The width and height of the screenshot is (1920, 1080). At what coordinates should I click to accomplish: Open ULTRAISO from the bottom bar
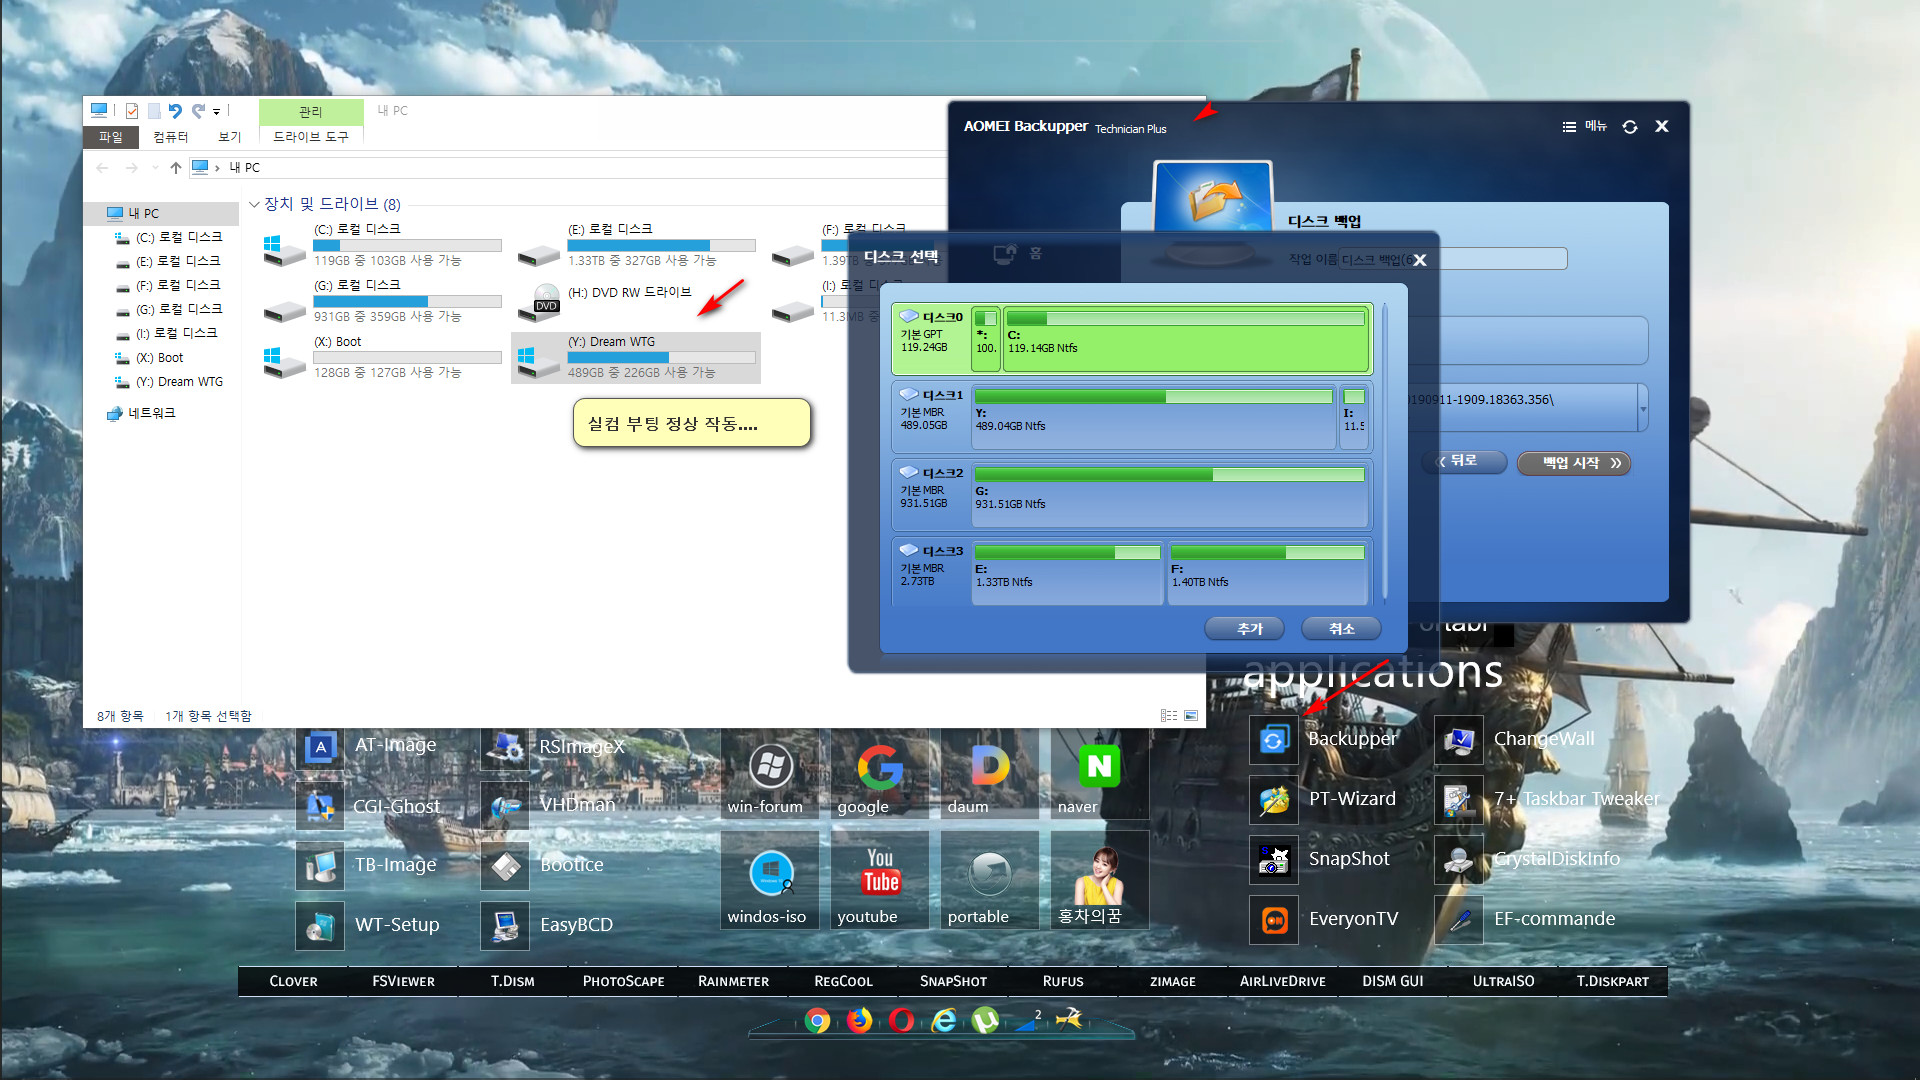(1503, 981)
